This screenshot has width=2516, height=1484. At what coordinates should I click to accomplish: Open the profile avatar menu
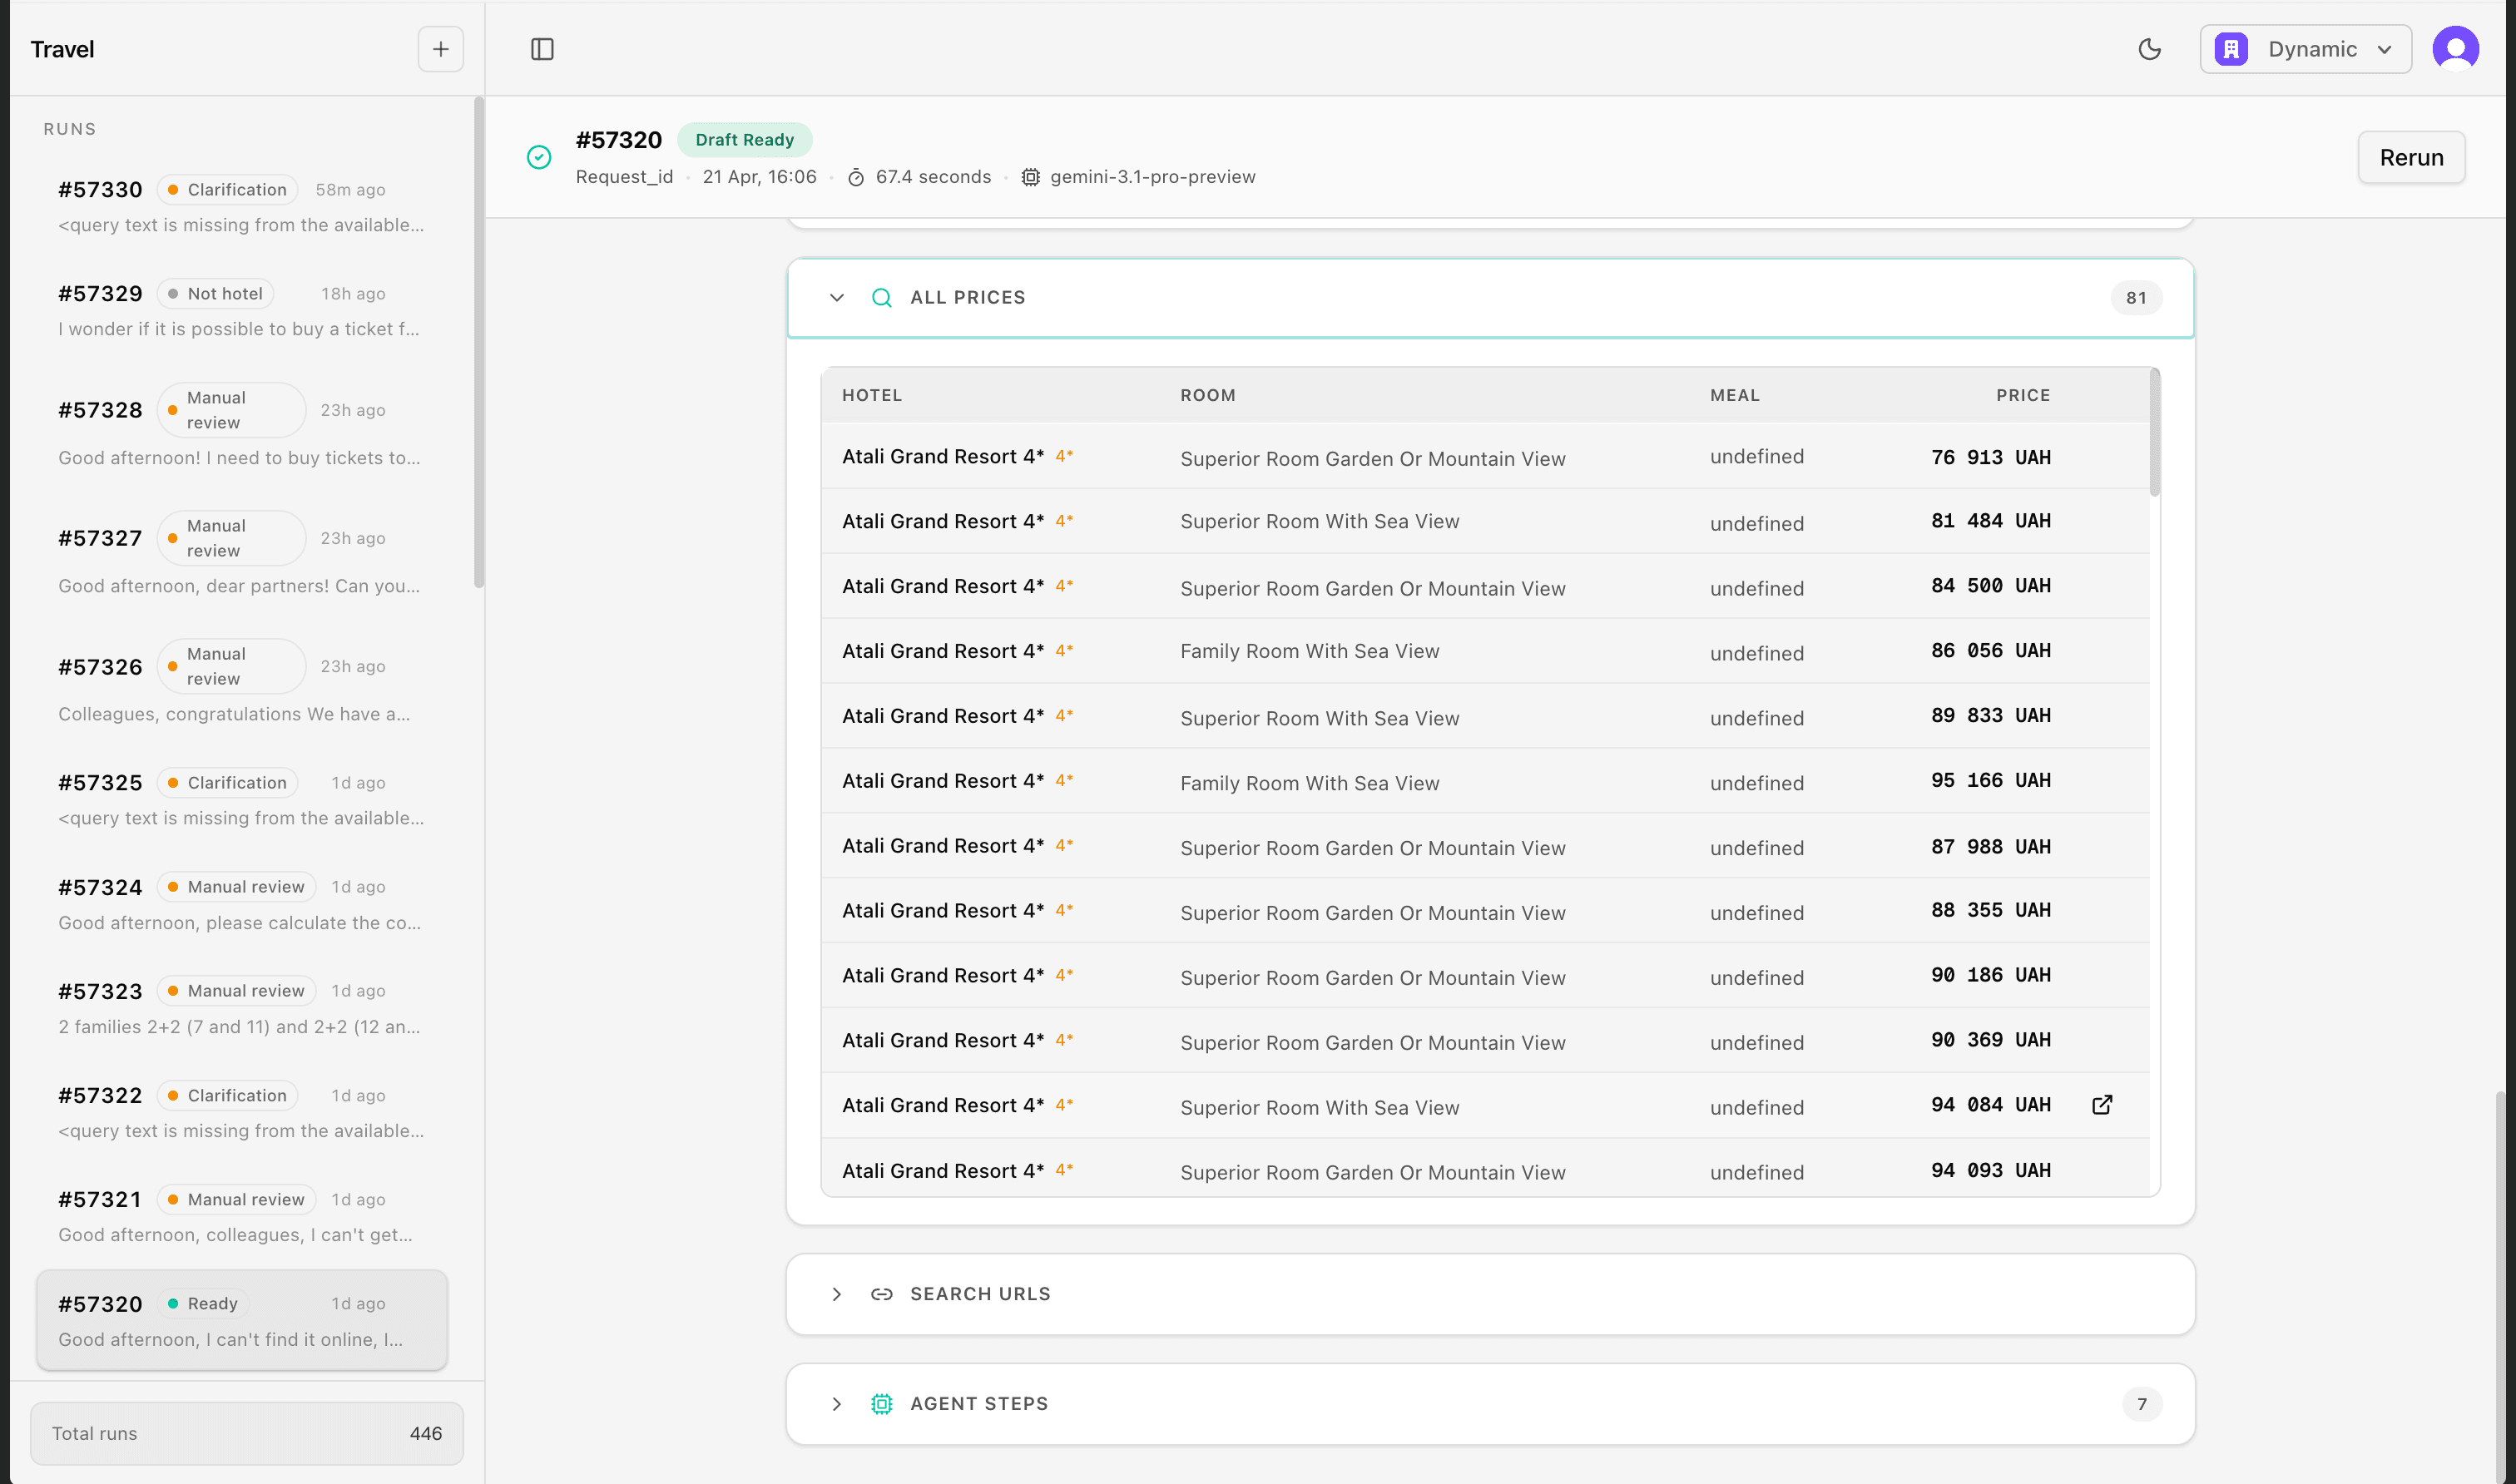pos(2456,48)
